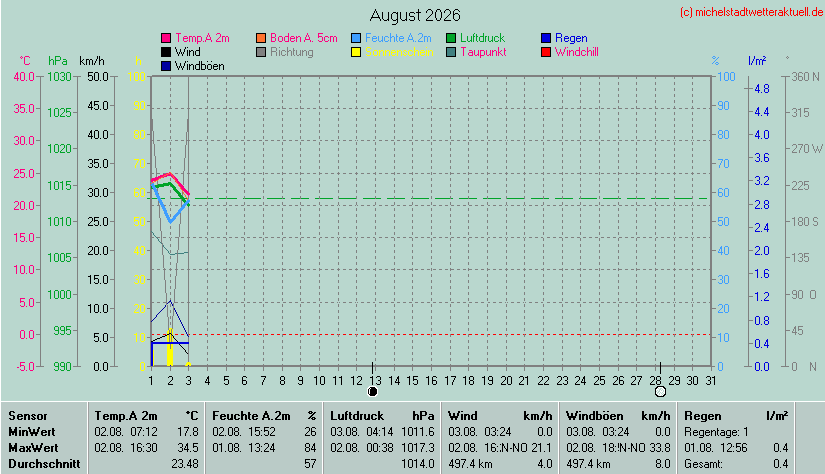Click the 'Windchill' legend label

[577, 52]
